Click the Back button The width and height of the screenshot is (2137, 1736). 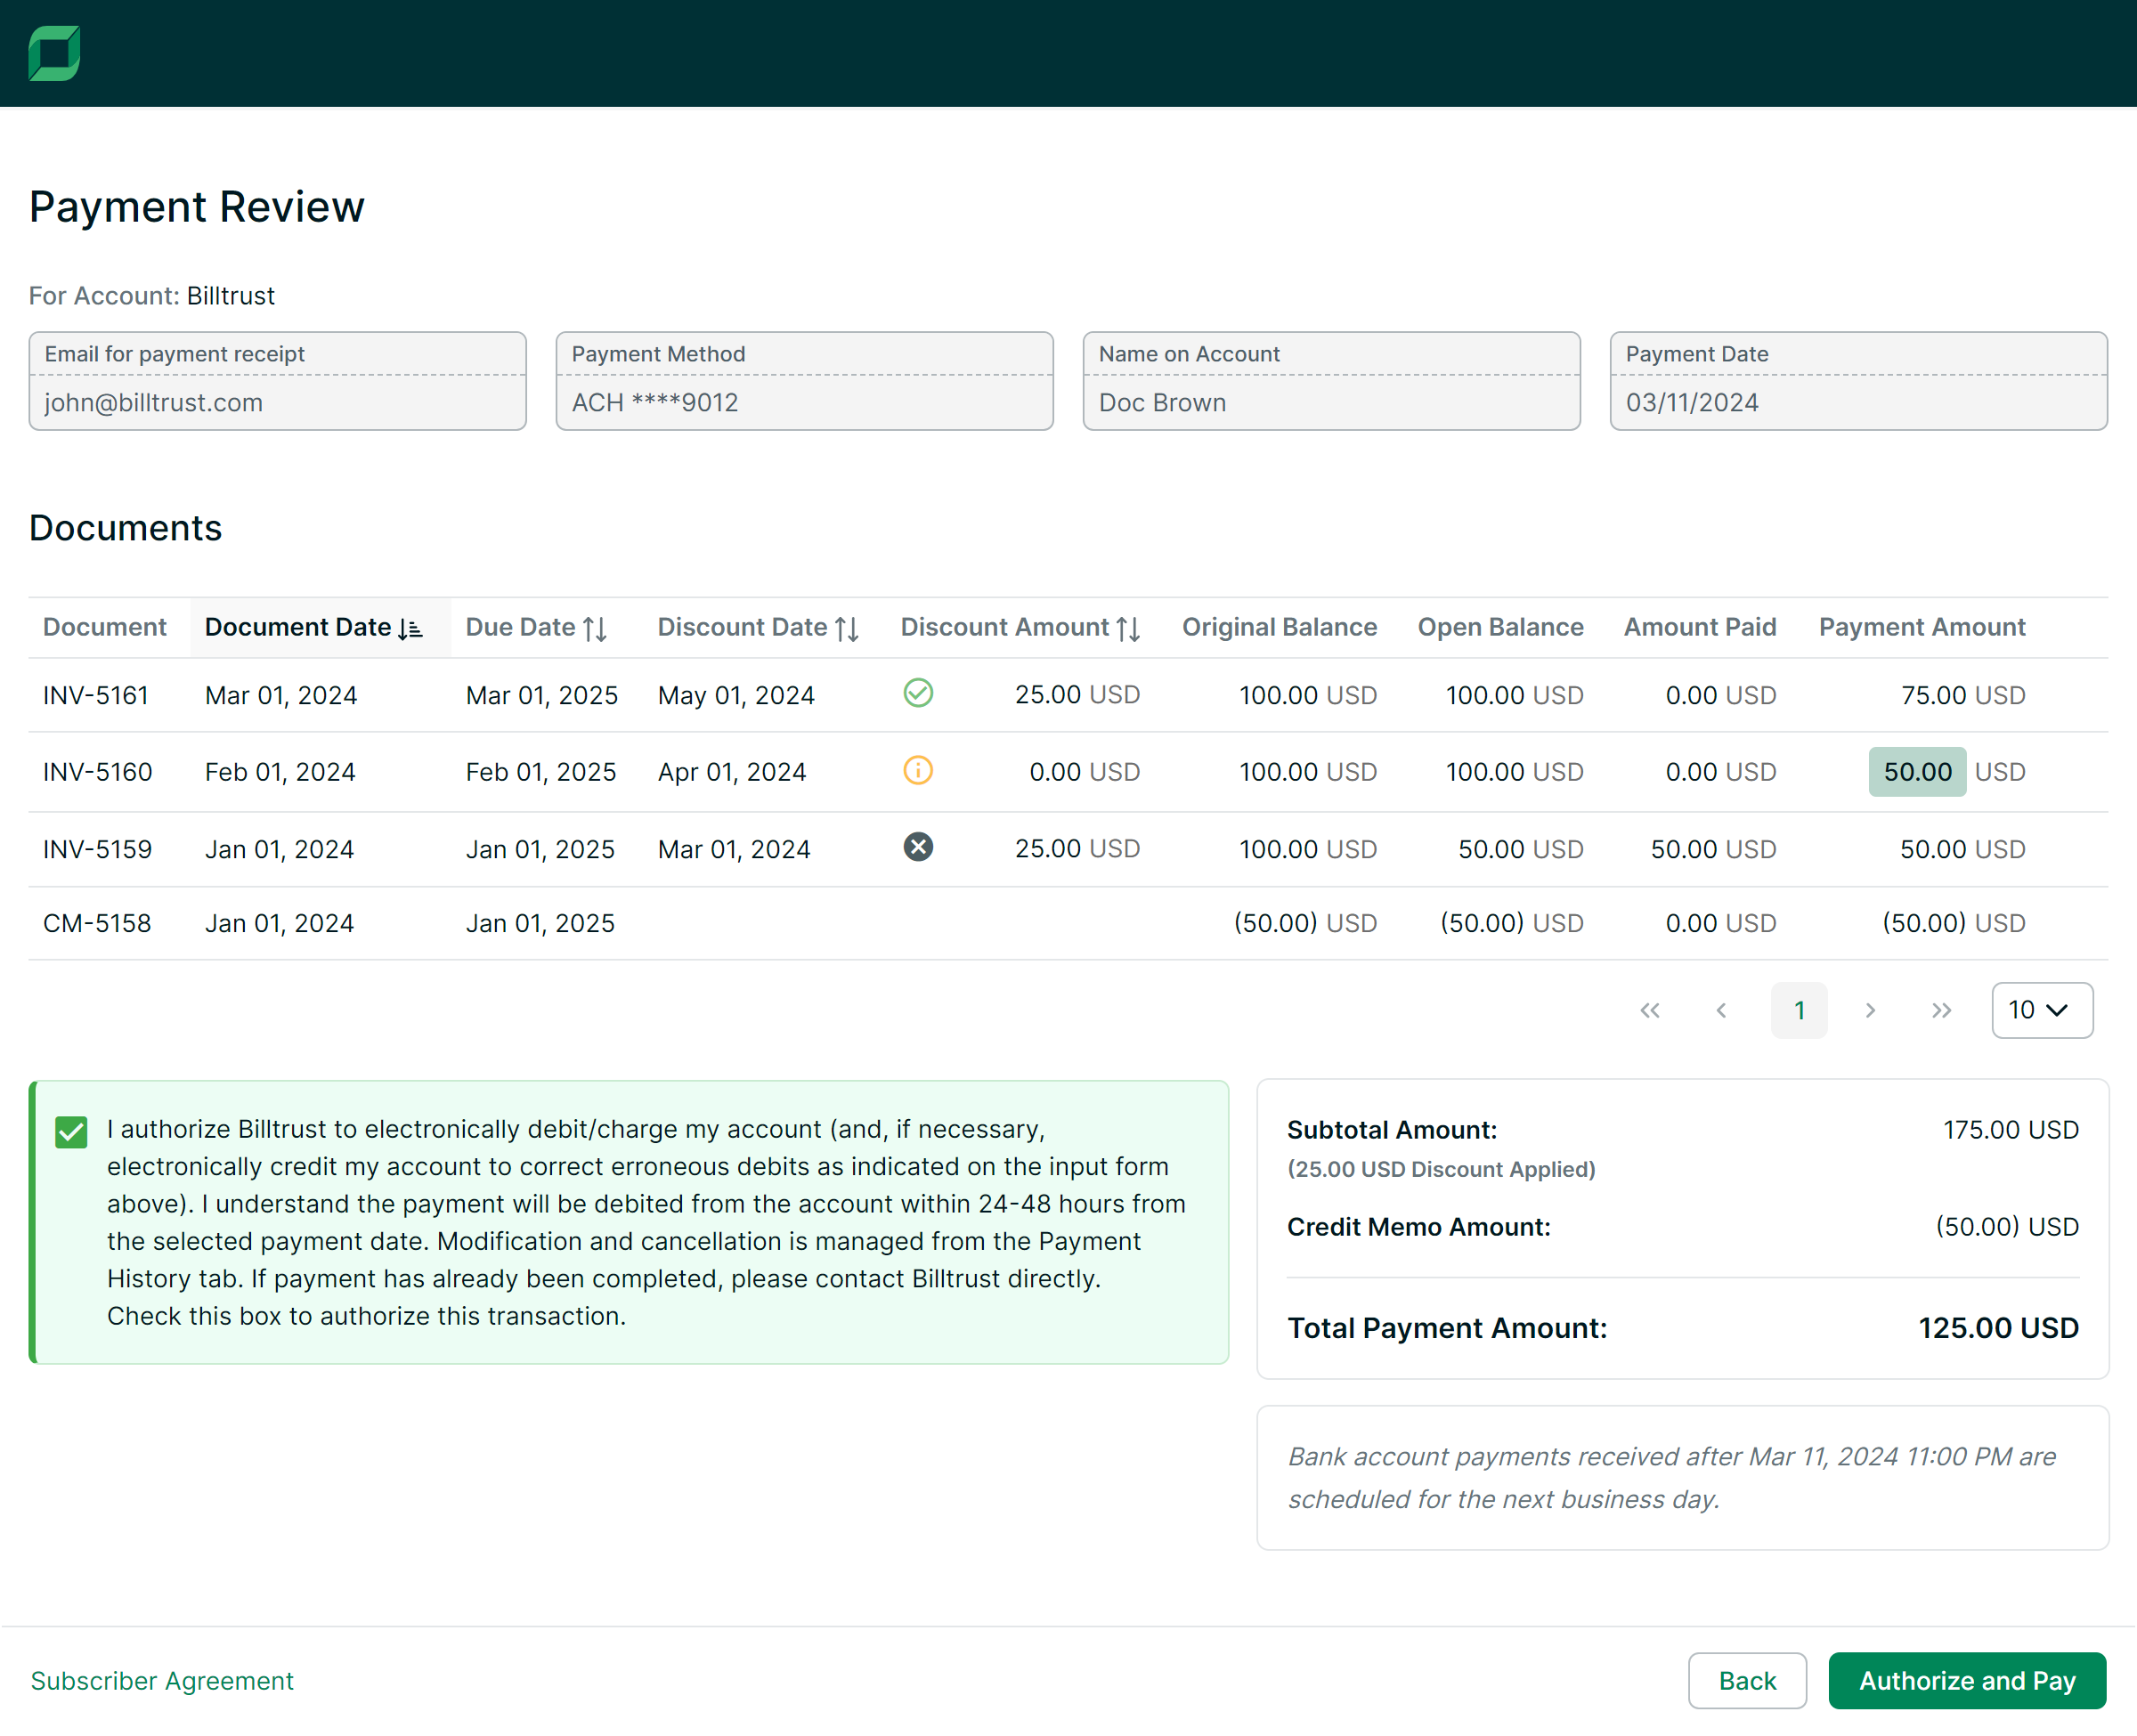(1746, 1680)
